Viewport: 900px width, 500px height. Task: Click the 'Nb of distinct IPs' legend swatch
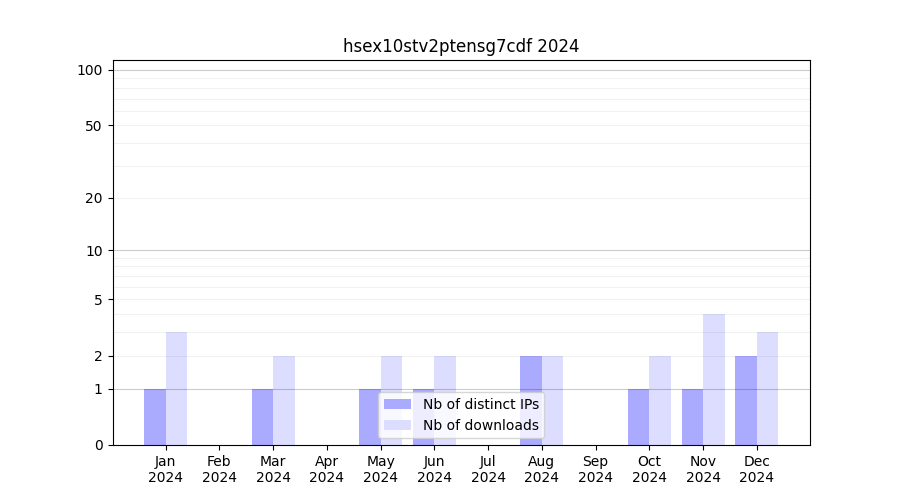[397, 404]
